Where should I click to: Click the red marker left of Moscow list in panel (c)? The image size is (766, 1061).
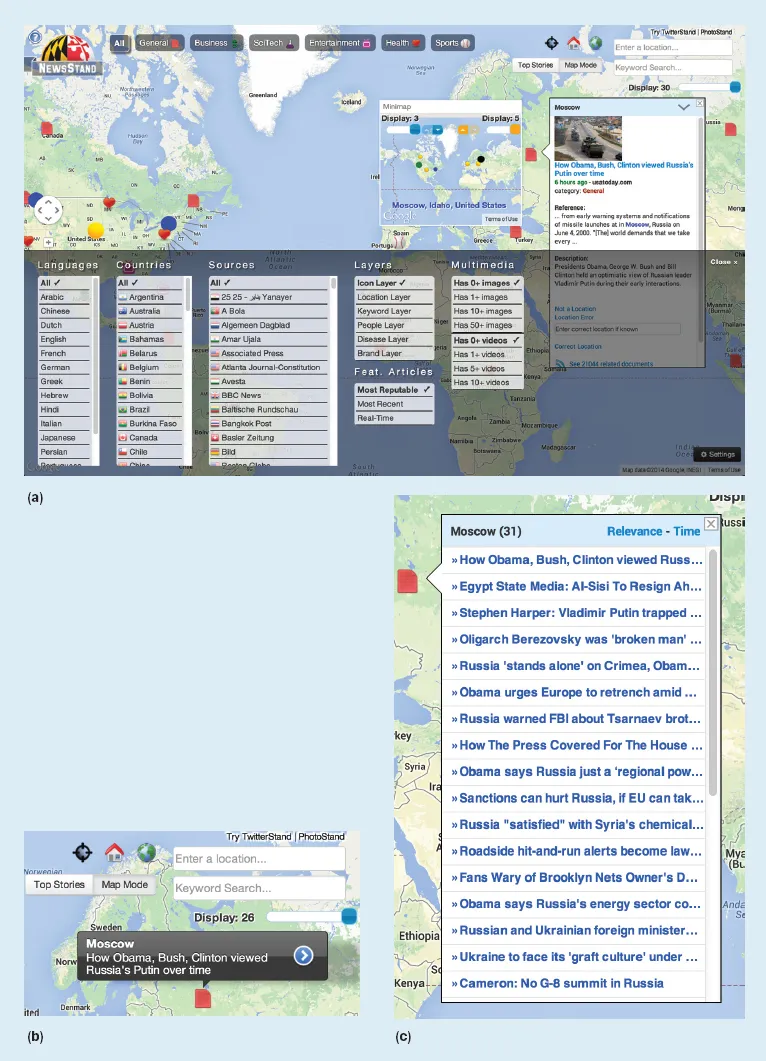[x=407, y=581]
